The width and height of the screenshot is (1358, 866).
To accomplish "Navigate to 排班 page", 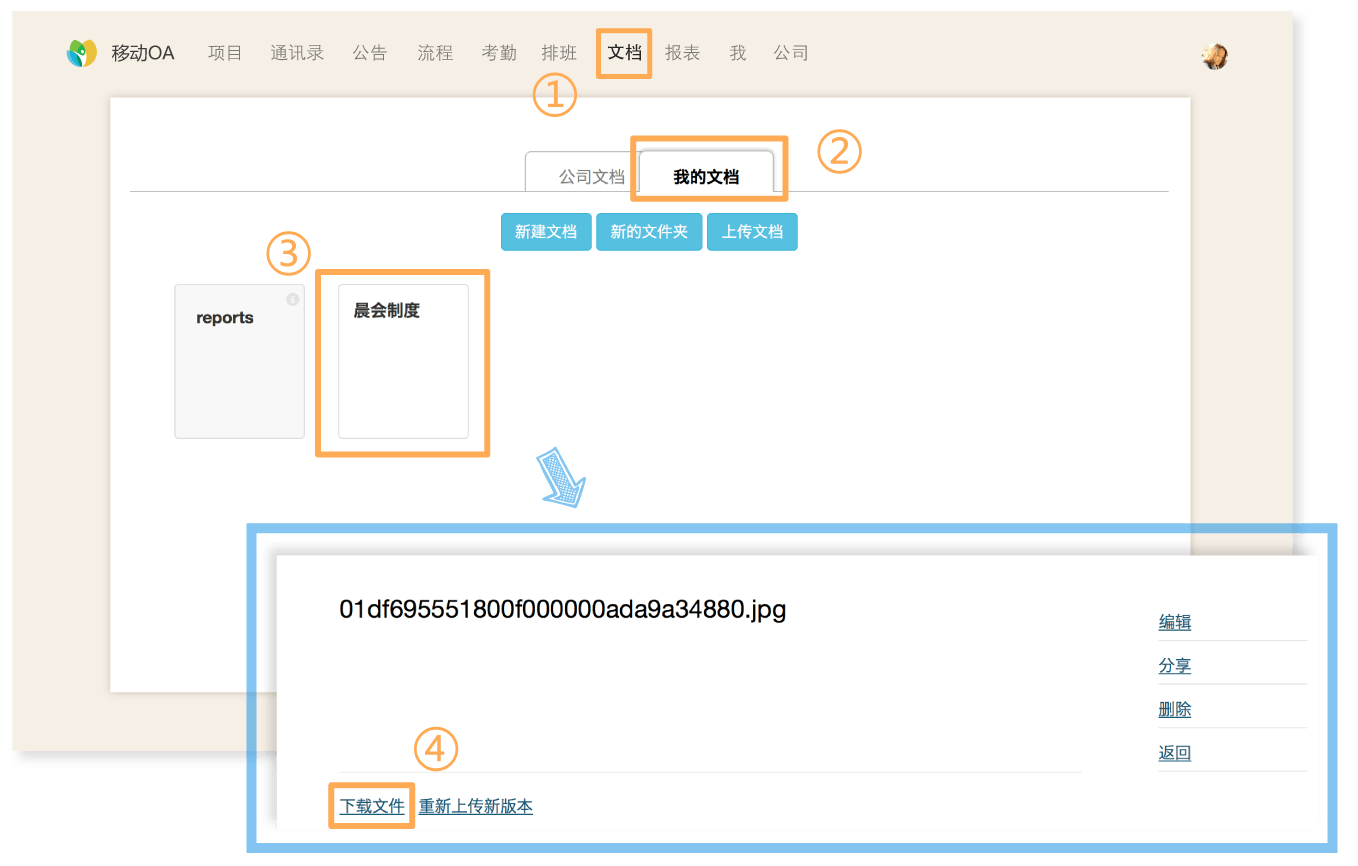I will (x=559, y=53).
